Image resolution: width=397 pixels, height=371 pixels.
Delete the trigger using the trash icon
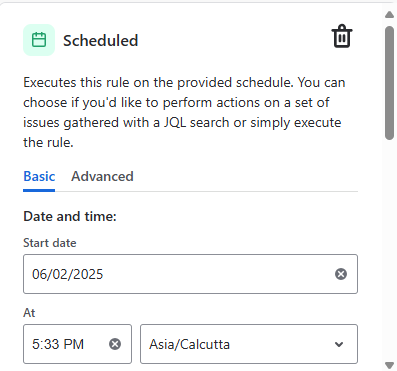click(x=342, y=36)
